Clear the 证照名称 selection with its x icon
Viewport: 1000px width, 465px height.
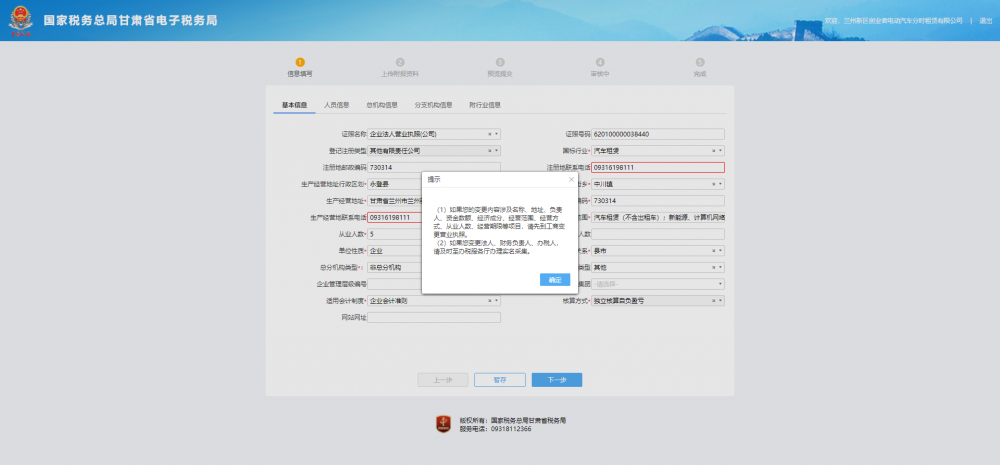[x=489, y=133]
